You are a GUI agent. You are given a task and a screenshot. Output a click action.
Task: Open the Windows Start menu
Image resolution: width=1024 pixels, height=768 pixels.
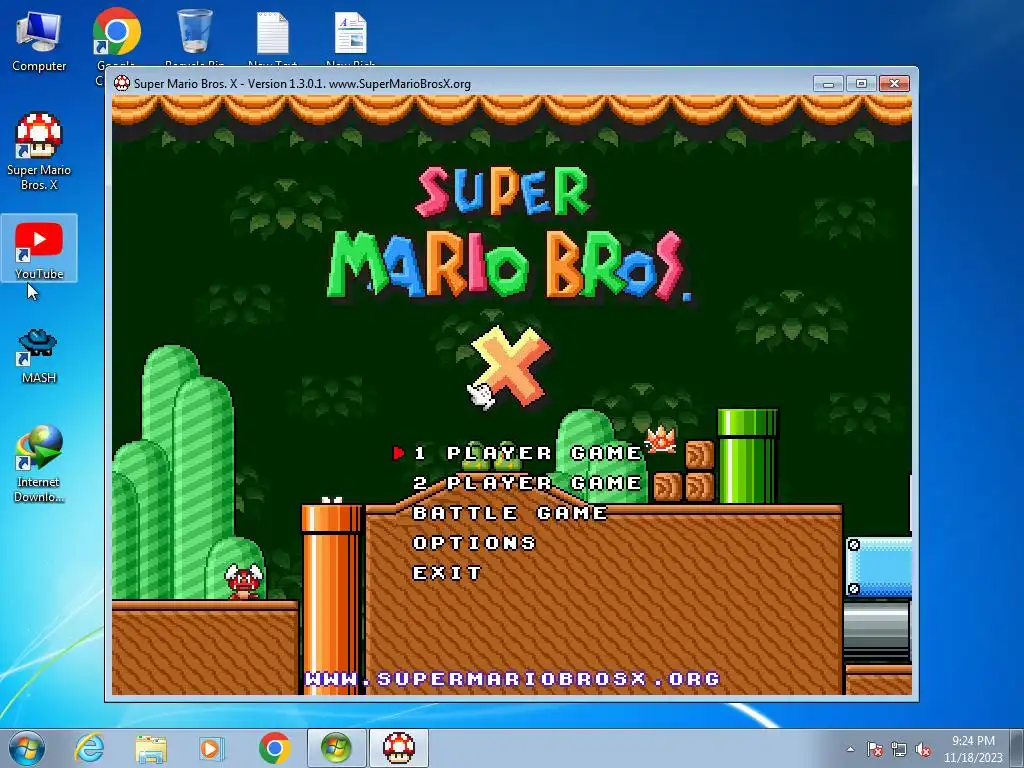[27, 748]
